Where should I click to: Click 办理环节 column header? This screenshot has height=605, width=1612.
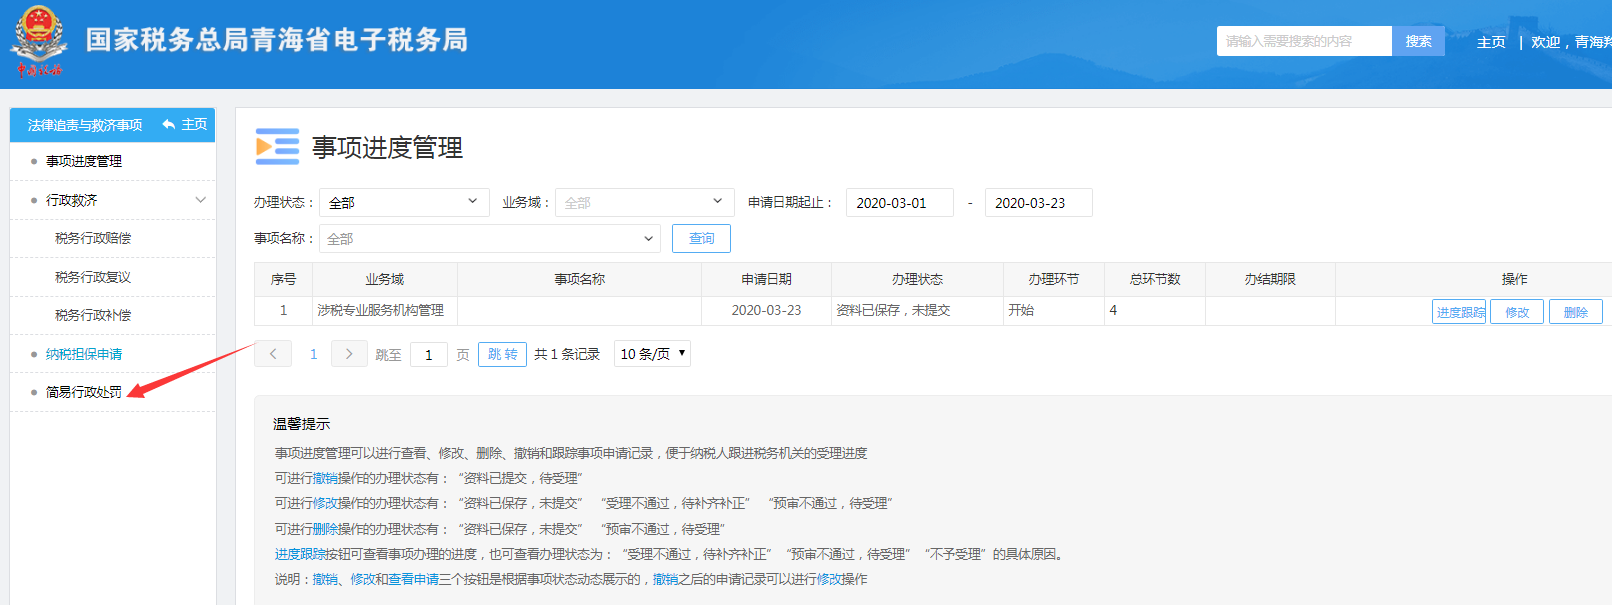tap(1054, 279)
